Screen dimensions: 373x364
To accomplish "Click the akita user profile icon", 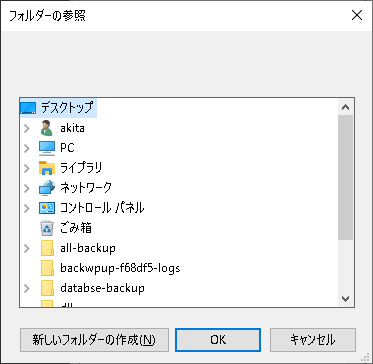I will coord(47,128).
